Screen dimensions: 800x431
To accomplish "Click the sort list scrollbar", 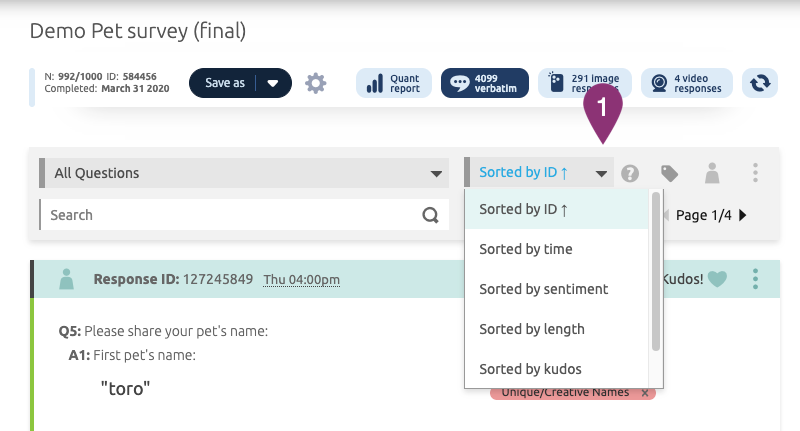I will point(656,272).
